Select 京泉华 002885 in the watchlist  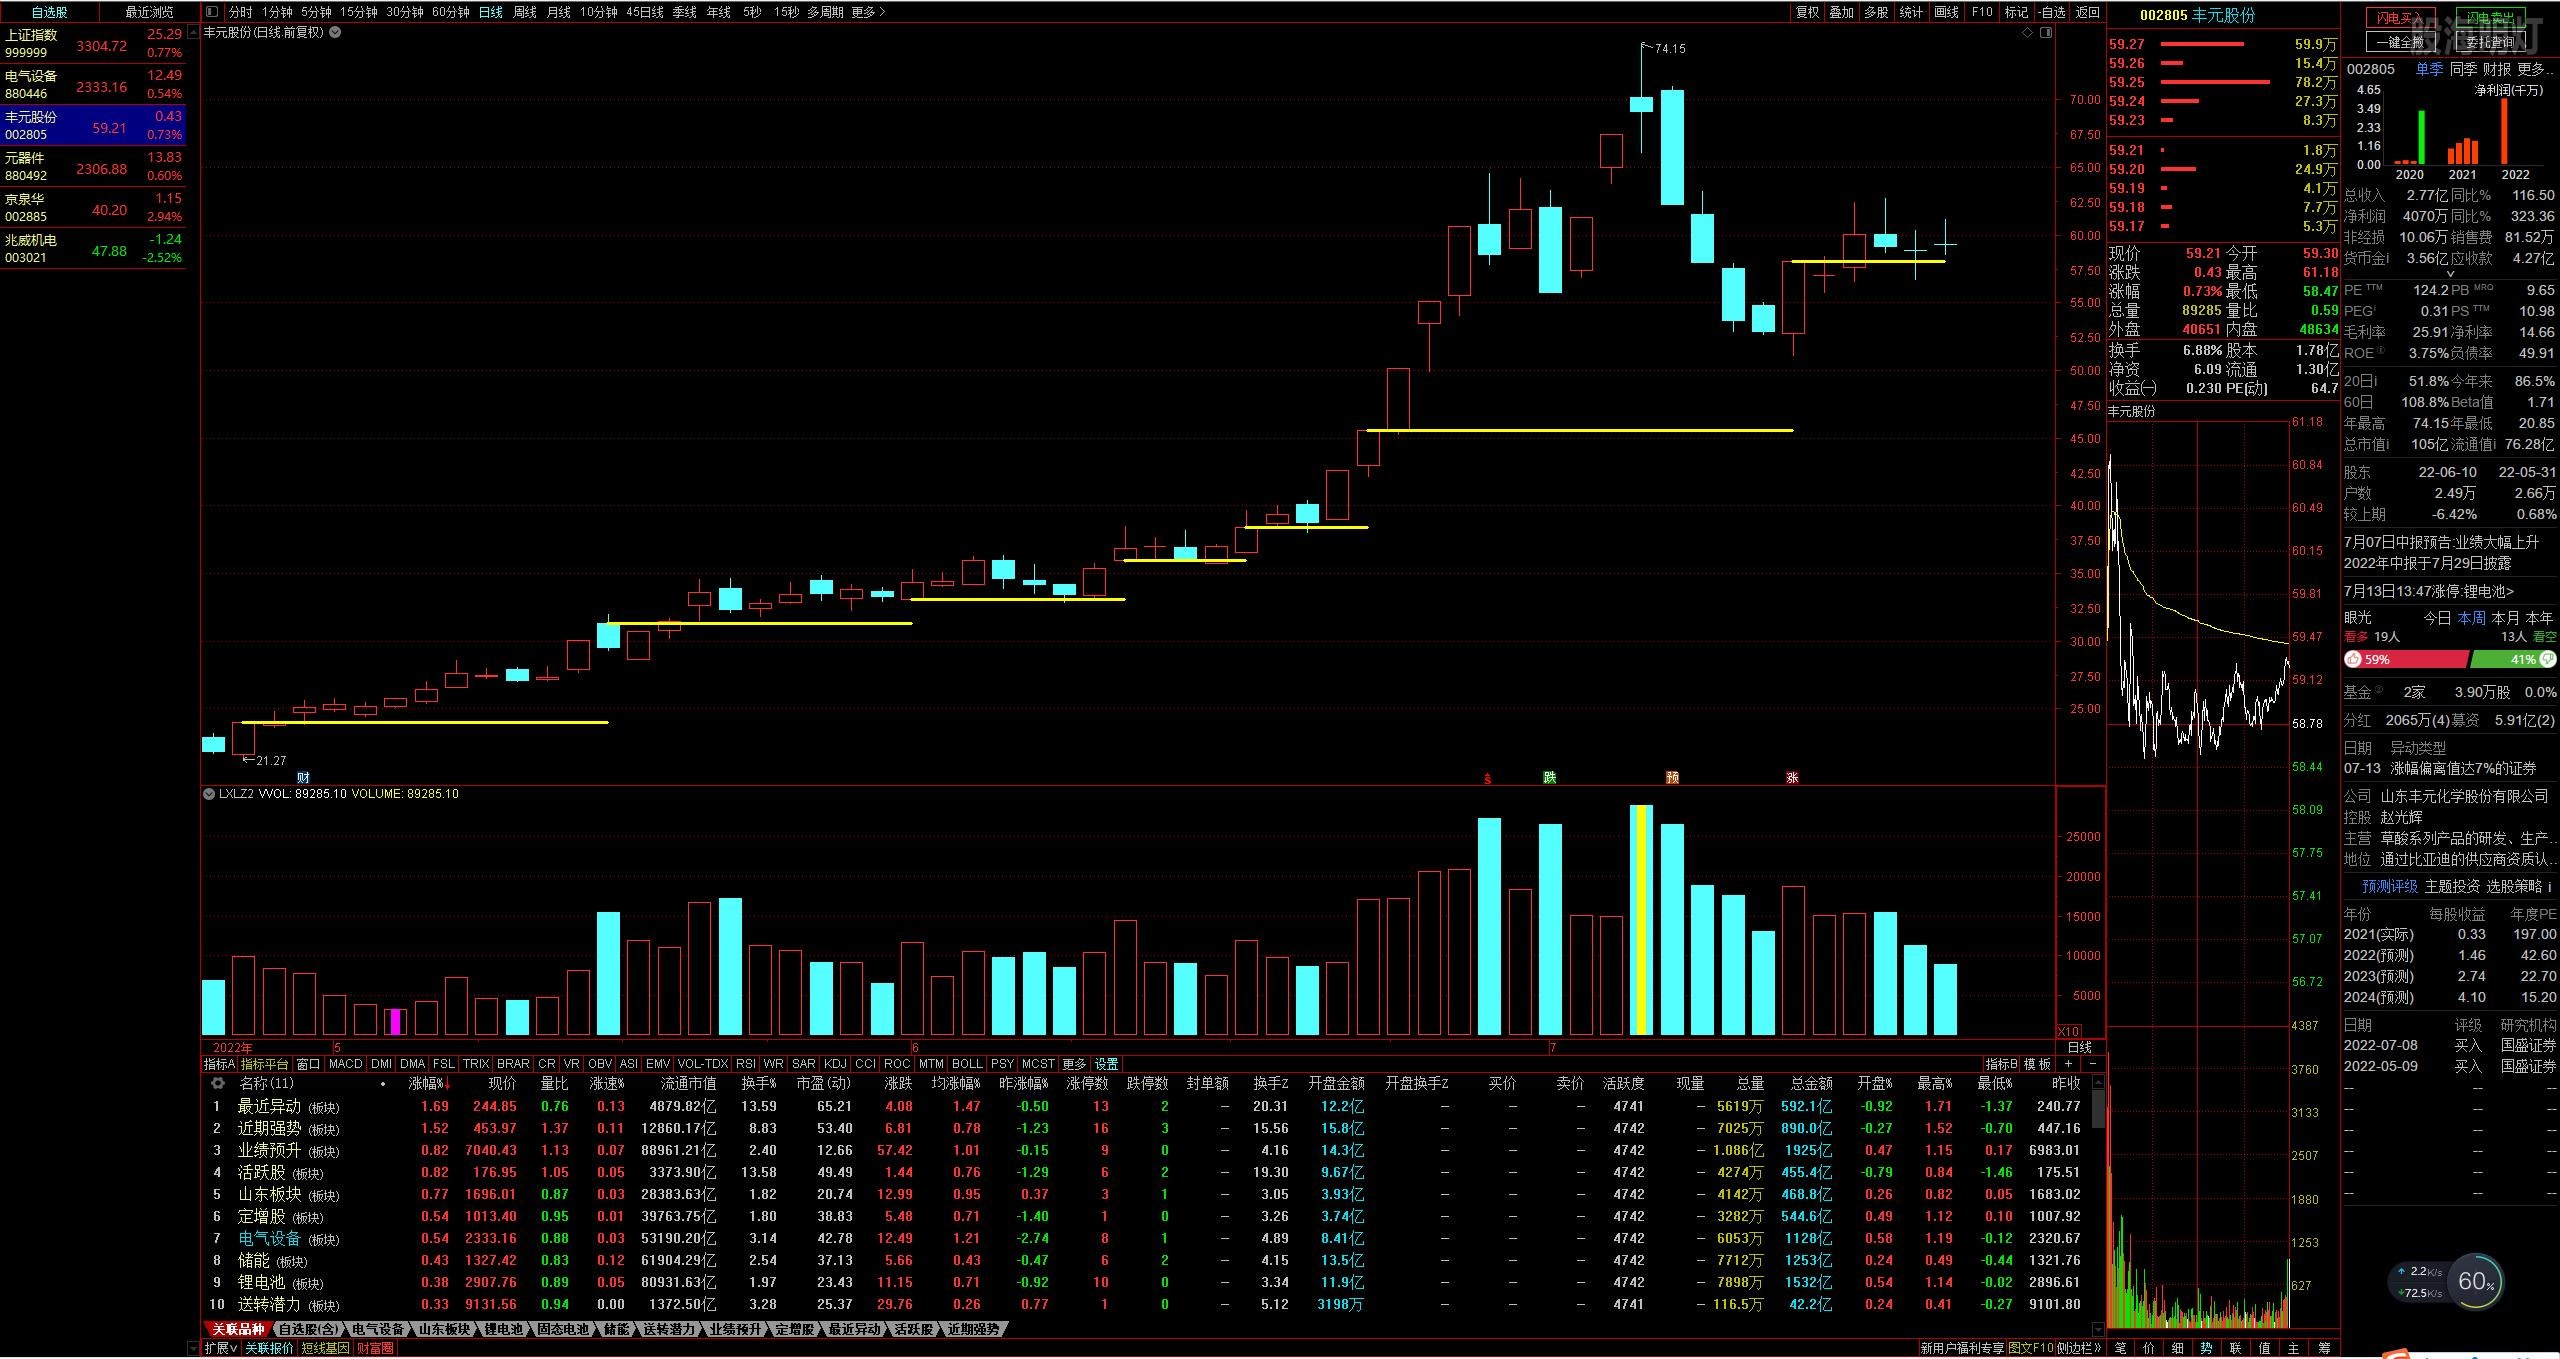[x=93, y=207]
